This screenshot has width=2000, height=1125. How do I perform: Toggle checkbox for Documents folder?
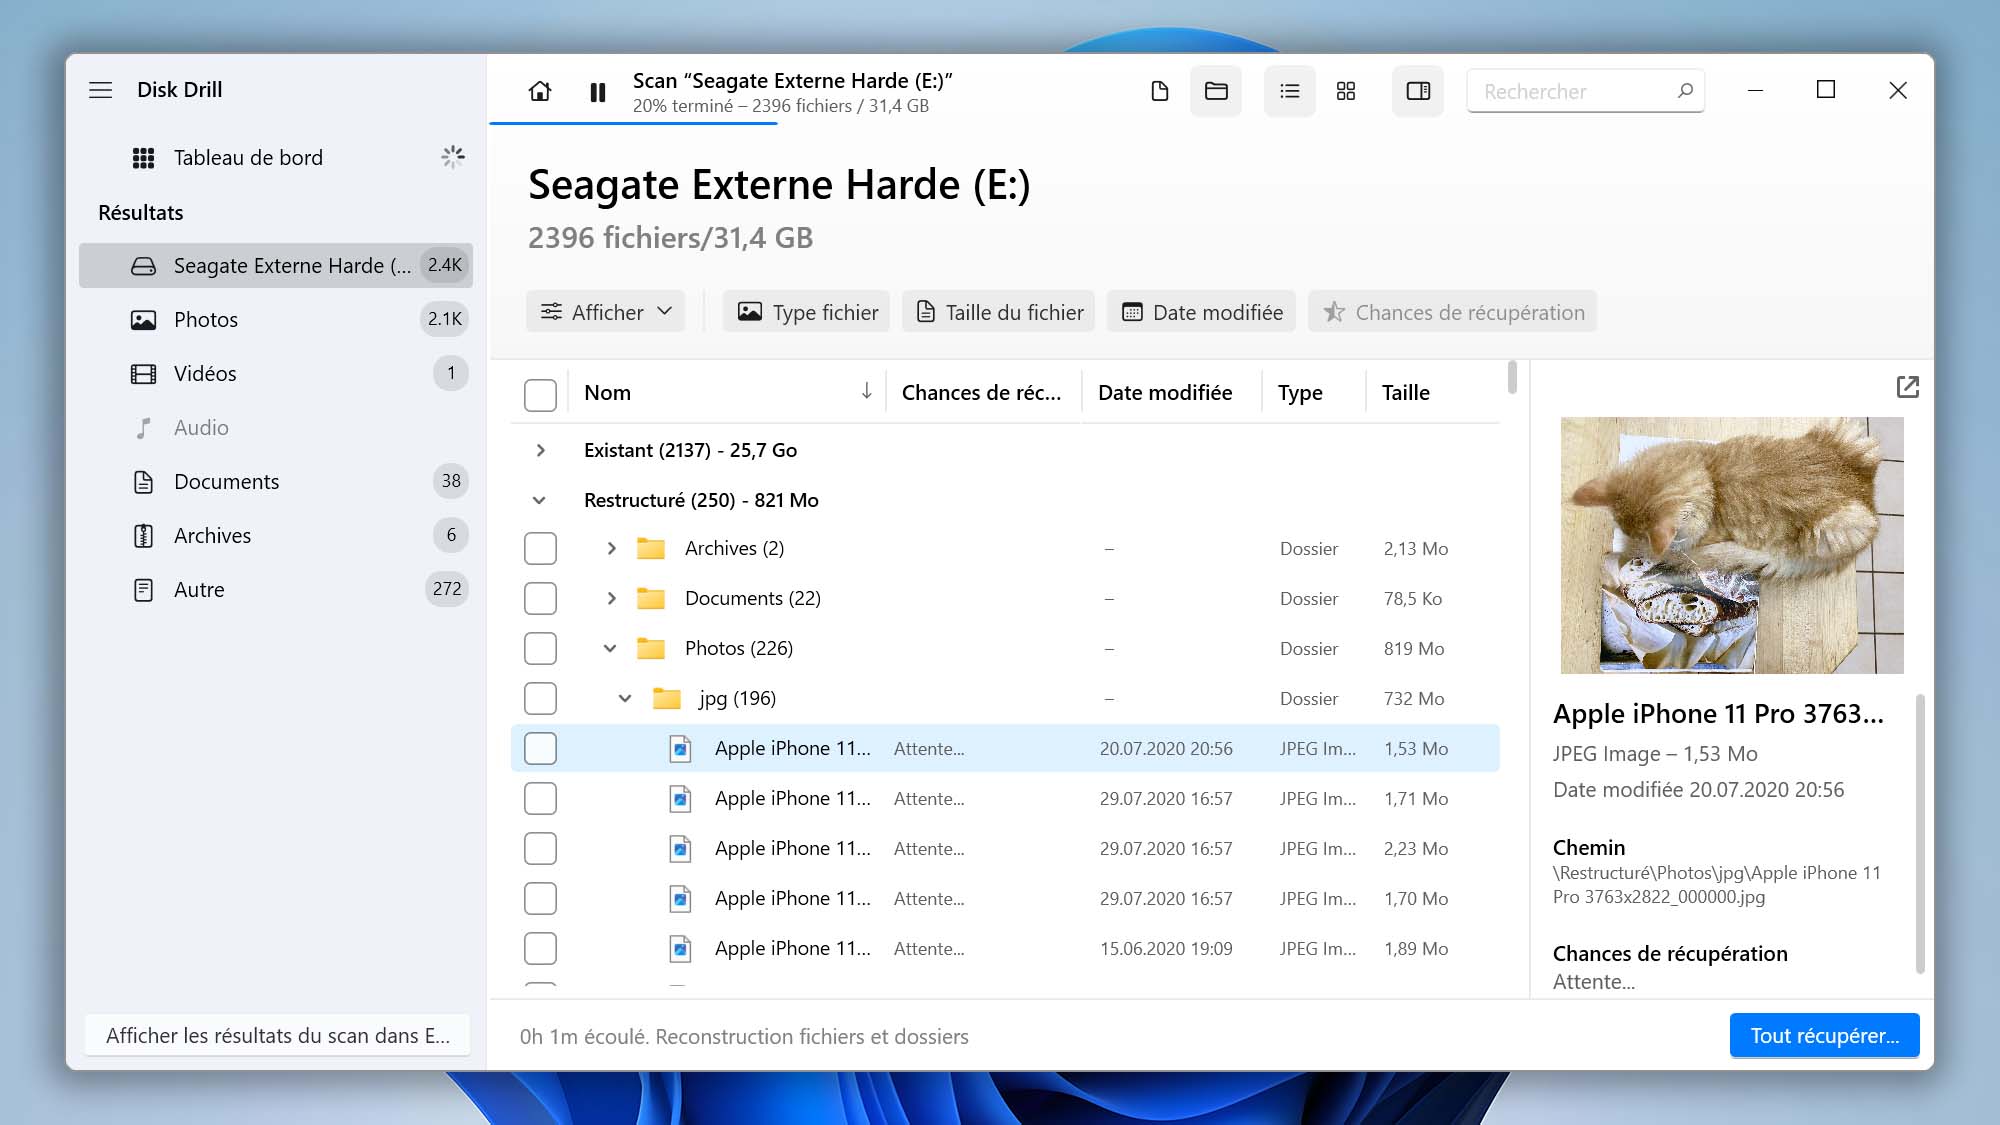[x=540, y=598]
